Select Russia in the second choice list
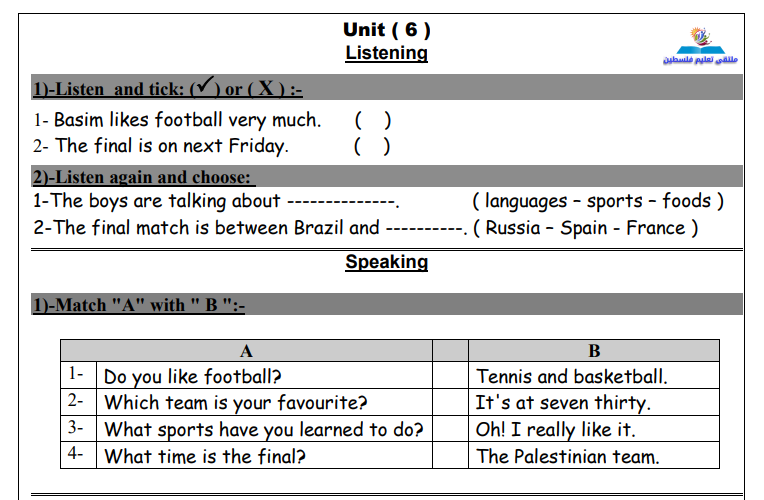This screenshot has width=764, height=500. (513, 228)
